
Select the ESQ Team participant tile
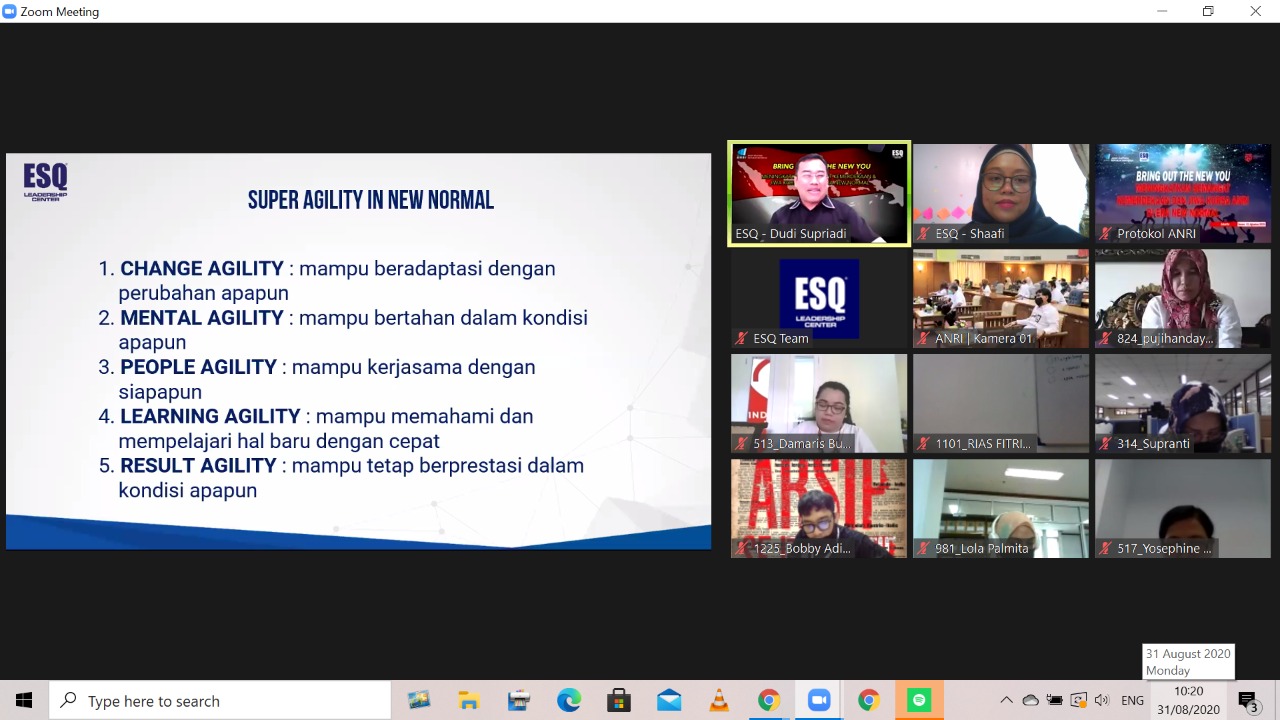(819, 298)
